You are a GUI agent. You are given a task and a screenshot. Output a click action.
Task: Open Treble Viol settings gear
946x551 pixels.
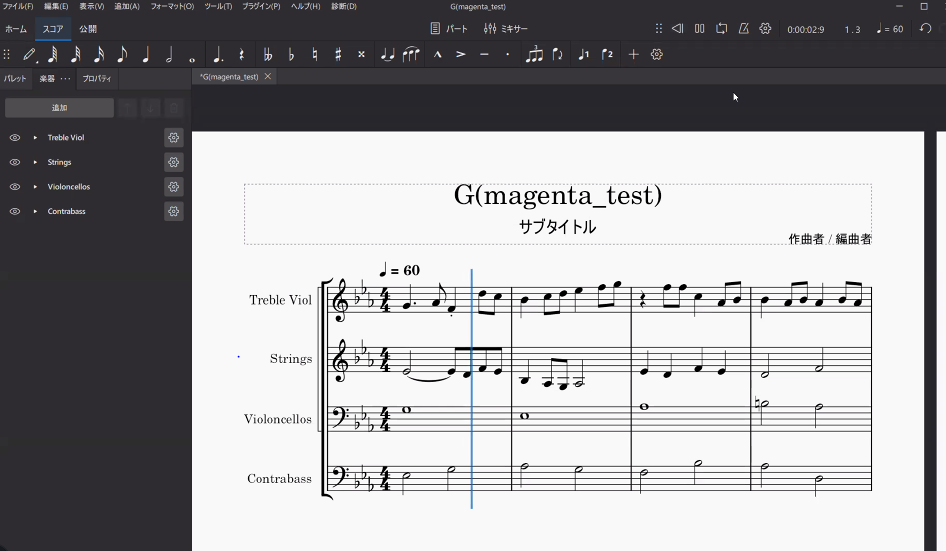click(x=174, y=138)
